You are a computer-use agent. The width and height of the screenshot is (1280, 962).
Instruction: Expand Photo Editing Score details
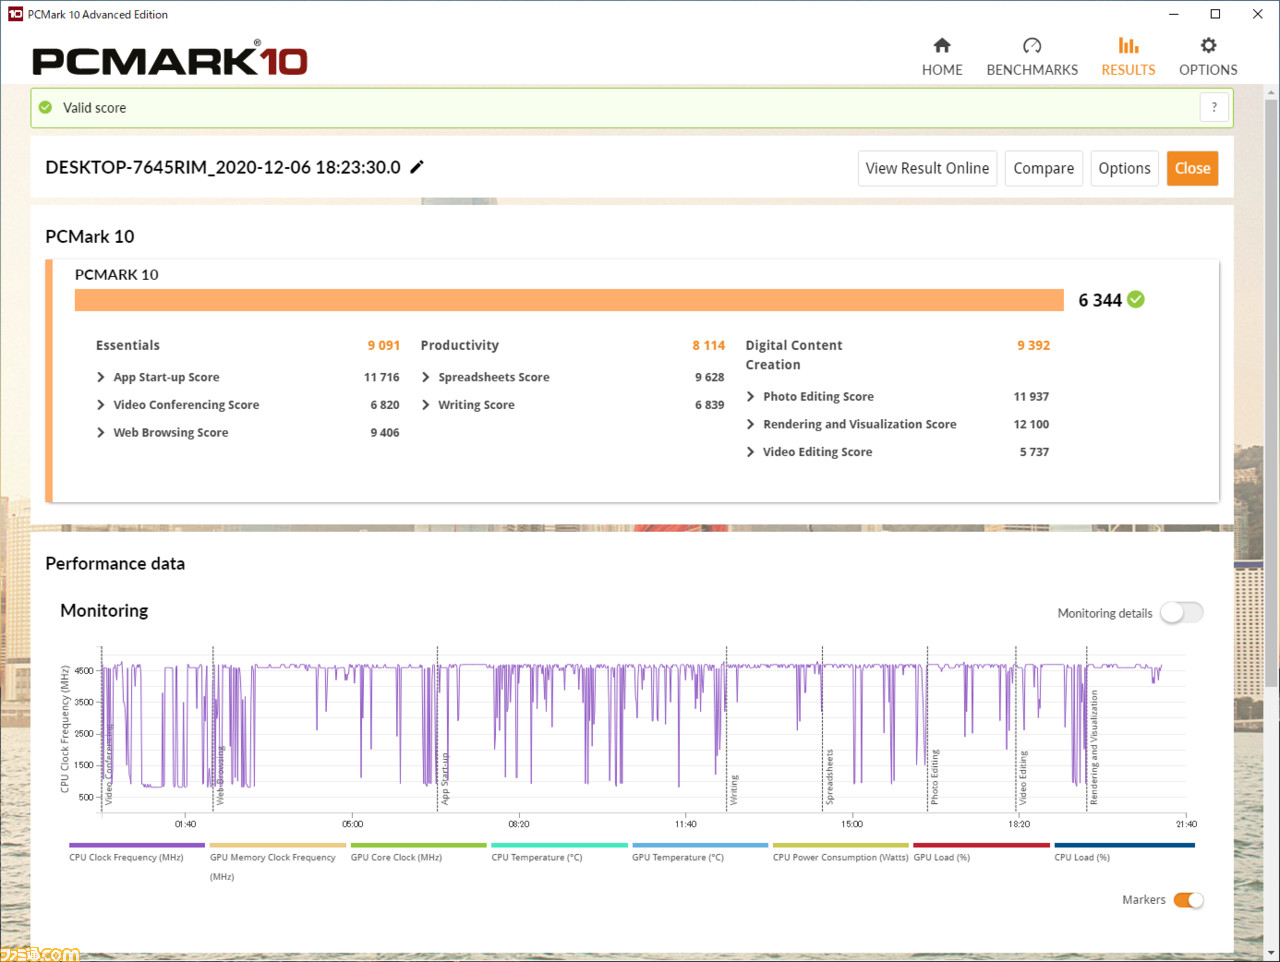(751, 397)
